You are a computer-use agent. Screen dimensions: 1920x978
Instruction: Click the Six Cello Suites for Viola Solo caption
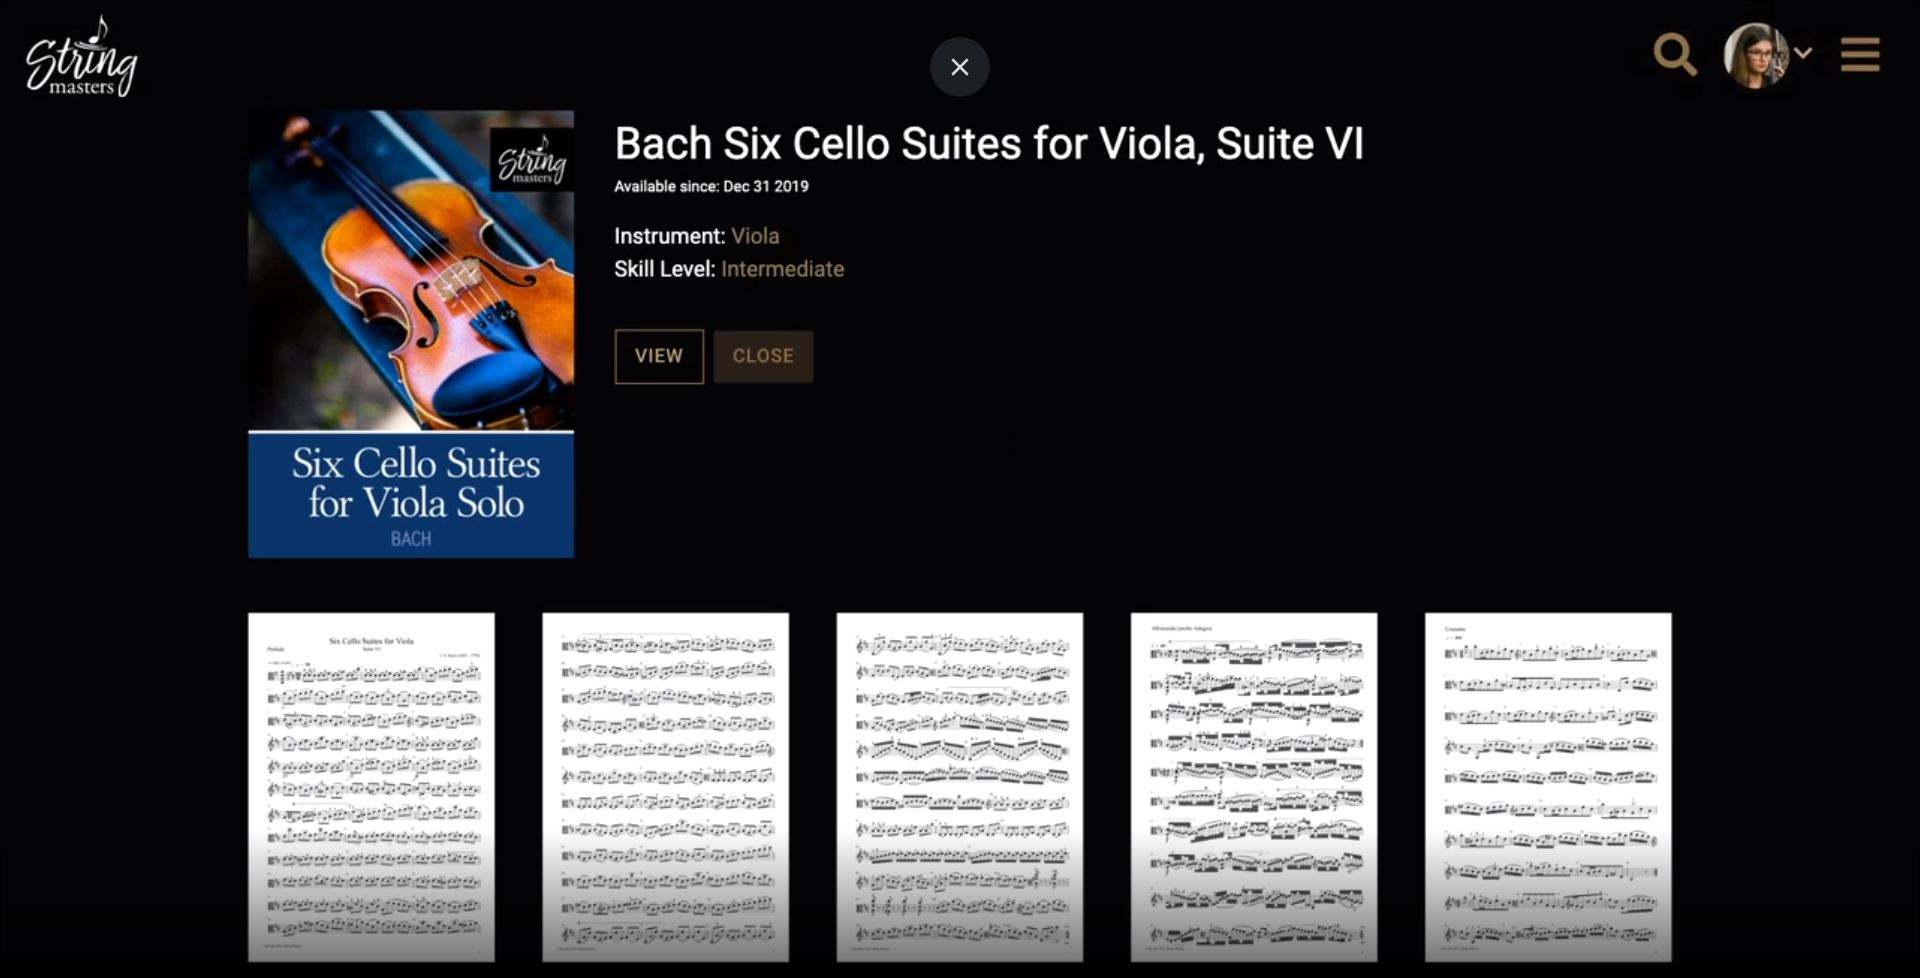click(415, 483)
